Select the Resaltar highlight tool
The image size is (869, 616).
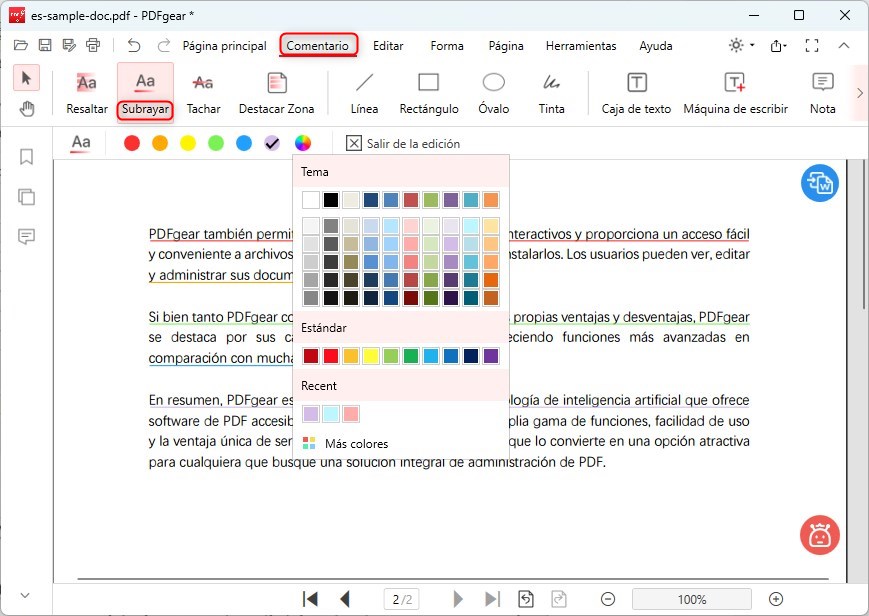(86, 92)
